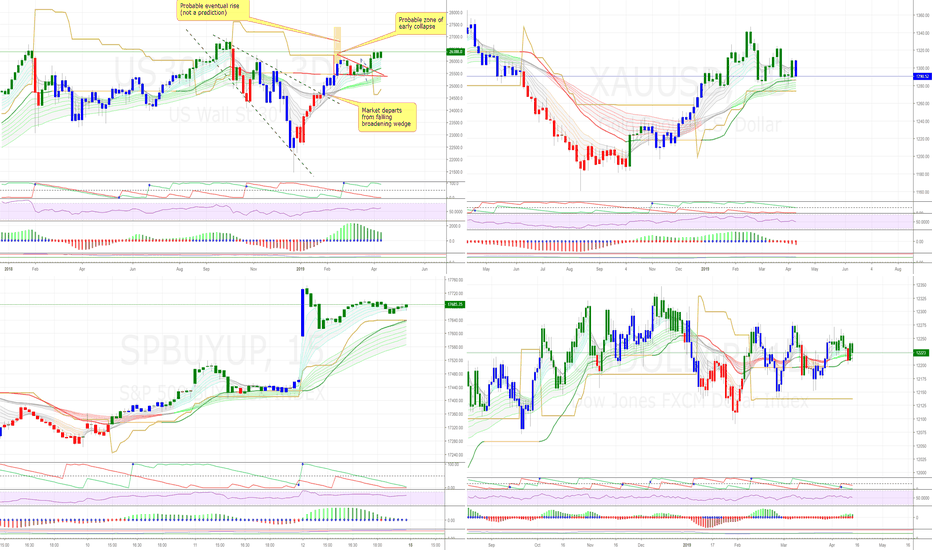This screenshot has height=550, width=932.
Task: Click 'Jul' on the XAUUSD time axis
Action: tap(543, 269)
